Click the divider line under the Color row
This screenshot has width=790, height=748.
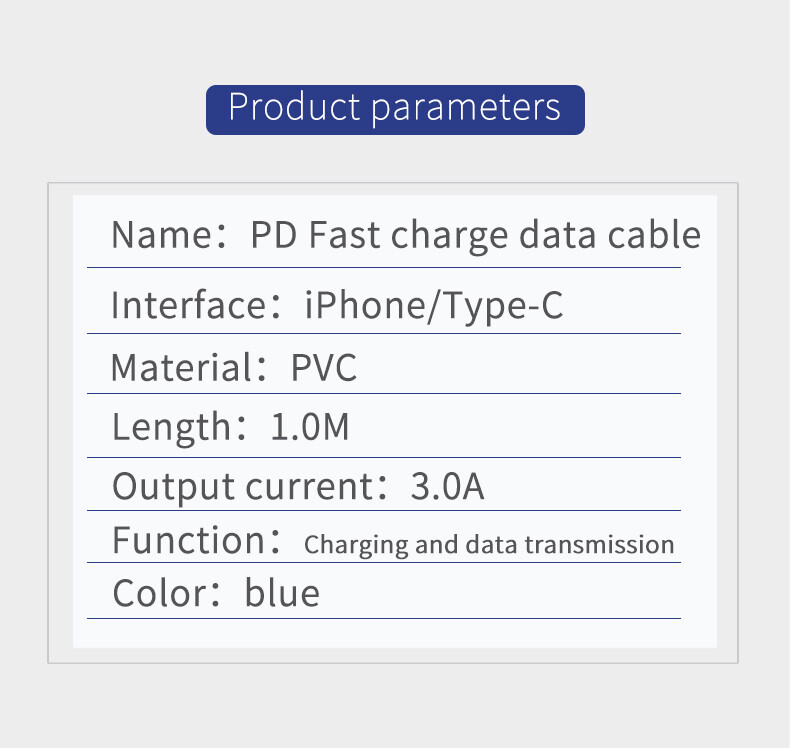[x=384, y=618]
